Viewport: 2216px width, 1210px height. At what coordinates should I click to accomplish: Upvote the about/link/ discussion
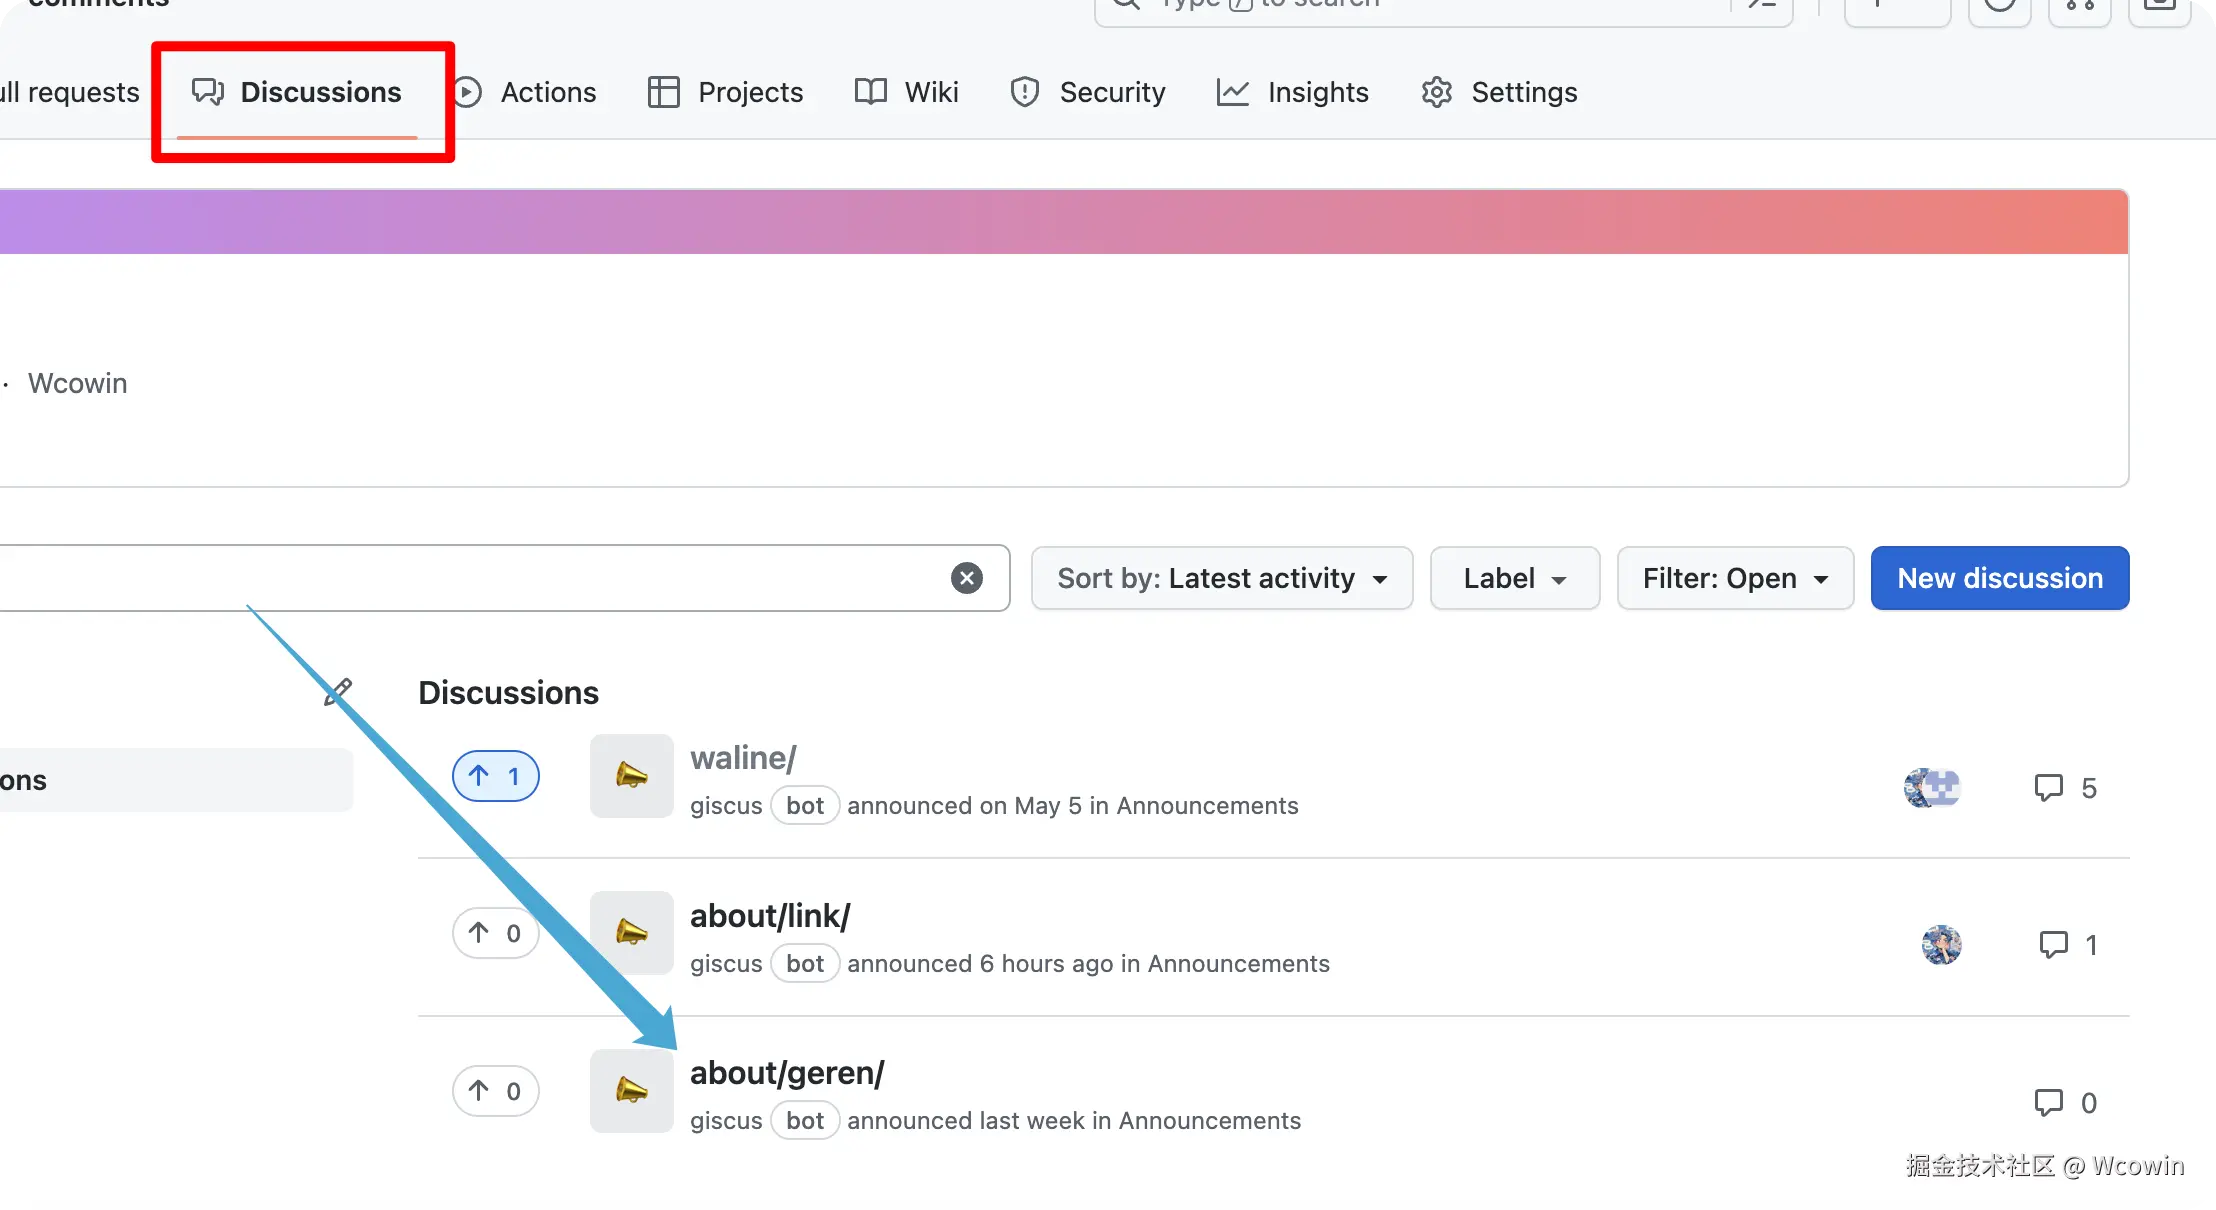[495, 933]
